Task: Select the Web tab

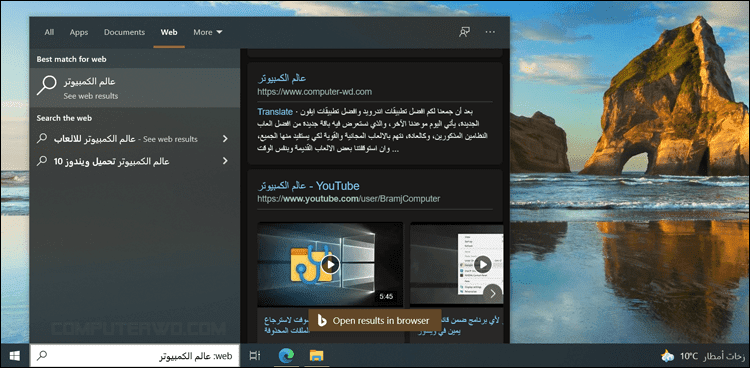Action: [169, 32]
